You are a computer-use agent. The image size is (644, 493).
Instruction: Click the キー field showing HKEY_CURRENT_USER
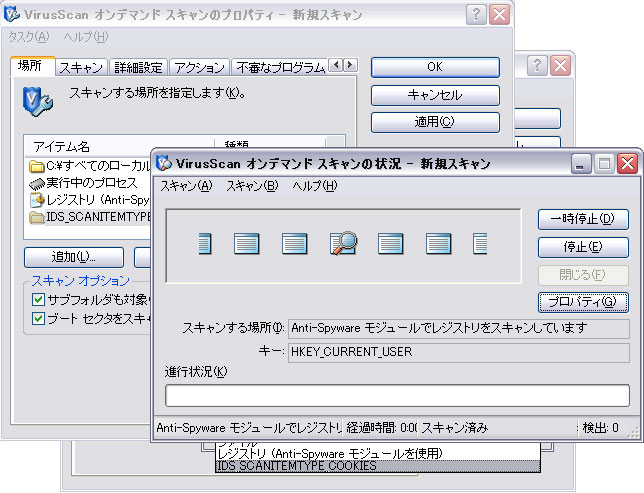click(459, 352)
